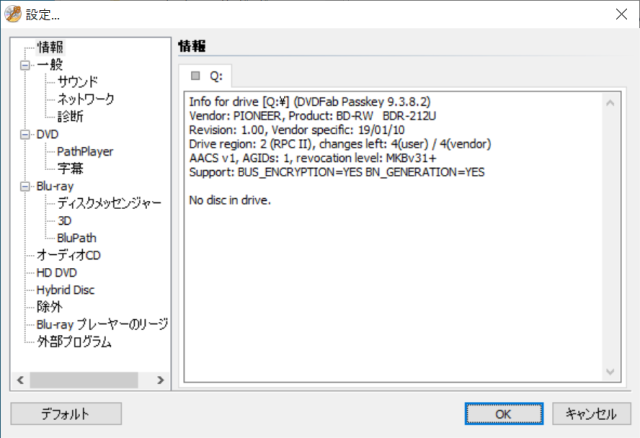Screen dimensions: 640x438
Task: Open the HD DVD settings page
Action: click(57, 273)
